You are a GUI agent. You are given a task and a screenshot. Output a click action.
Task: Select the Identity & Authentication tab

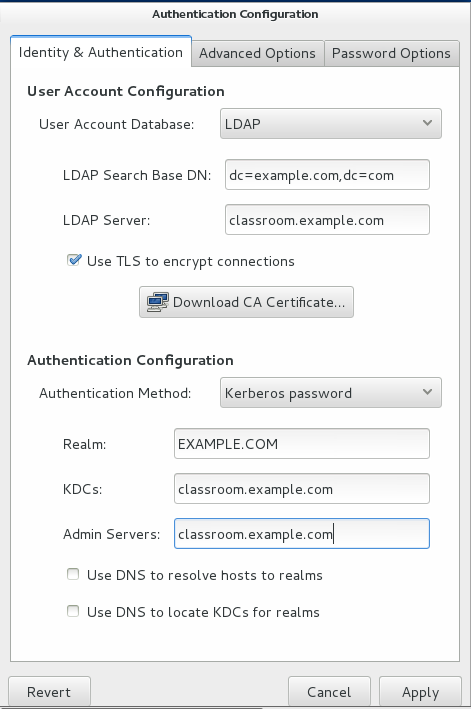(101, 52)
